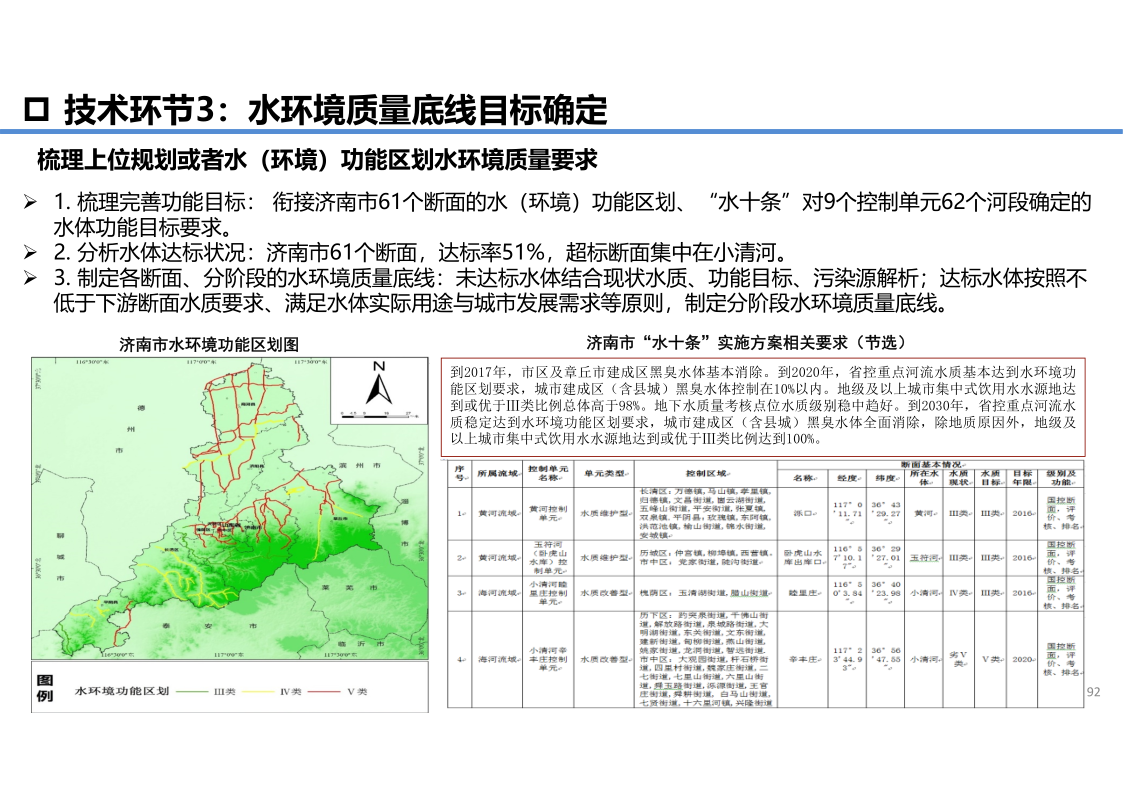This screenshot has height=794, width=1123.
Task: Click the '滨州市' label on the map
Action: (x=362, y=465)
